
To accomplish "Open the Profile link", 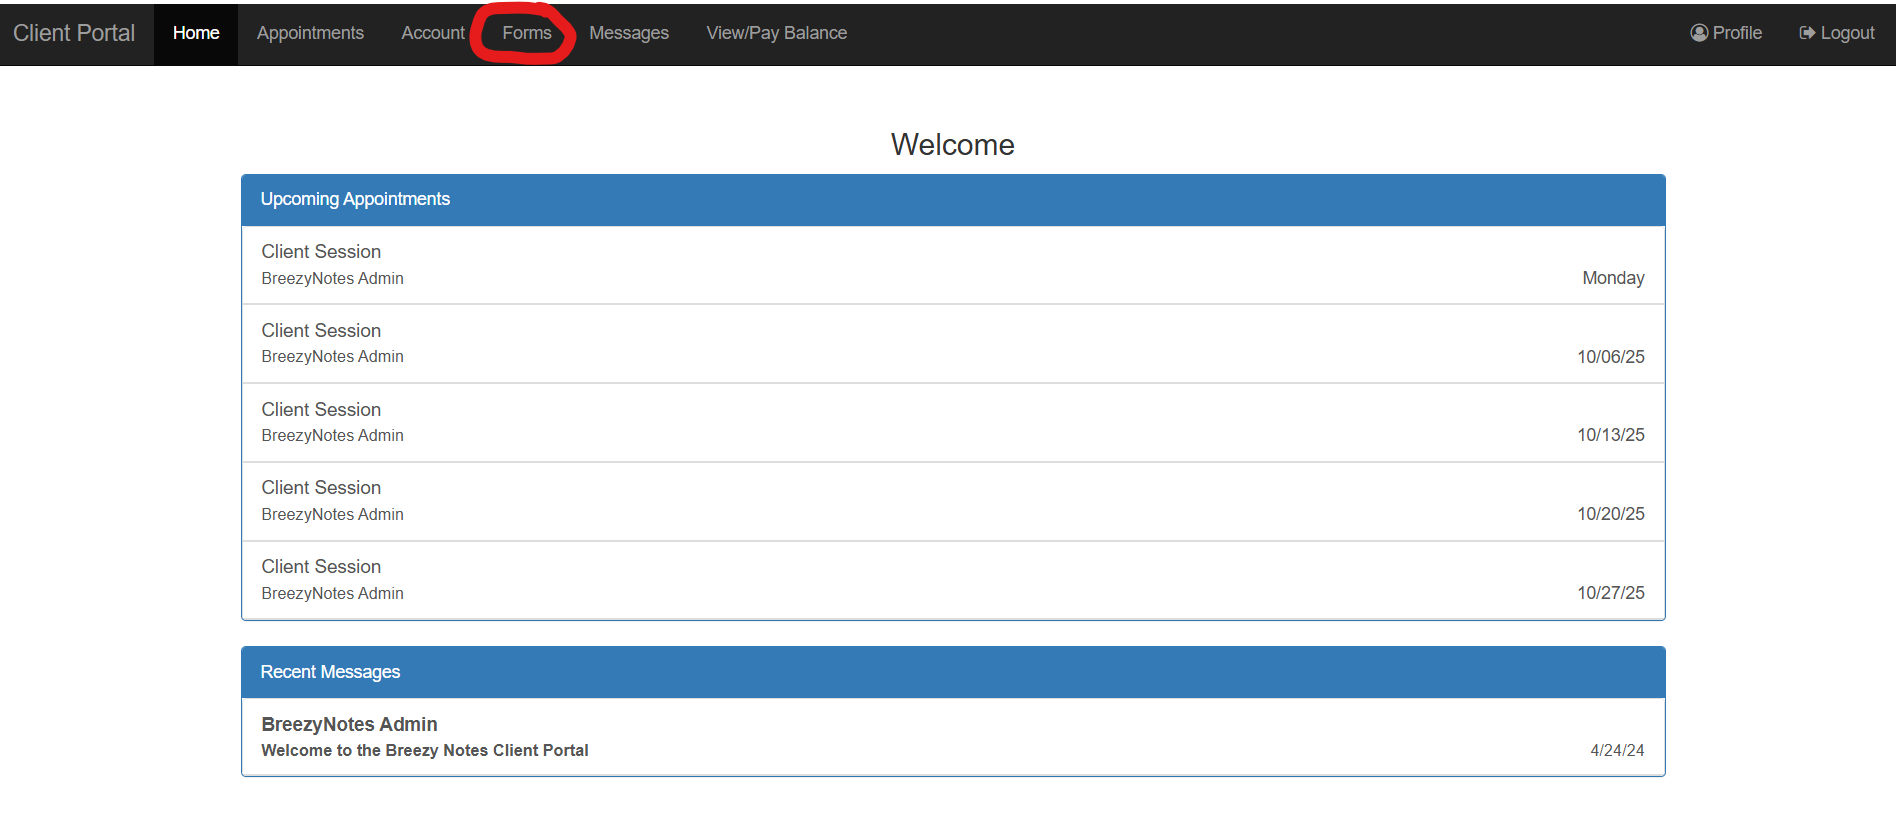I will point(1737,33).
